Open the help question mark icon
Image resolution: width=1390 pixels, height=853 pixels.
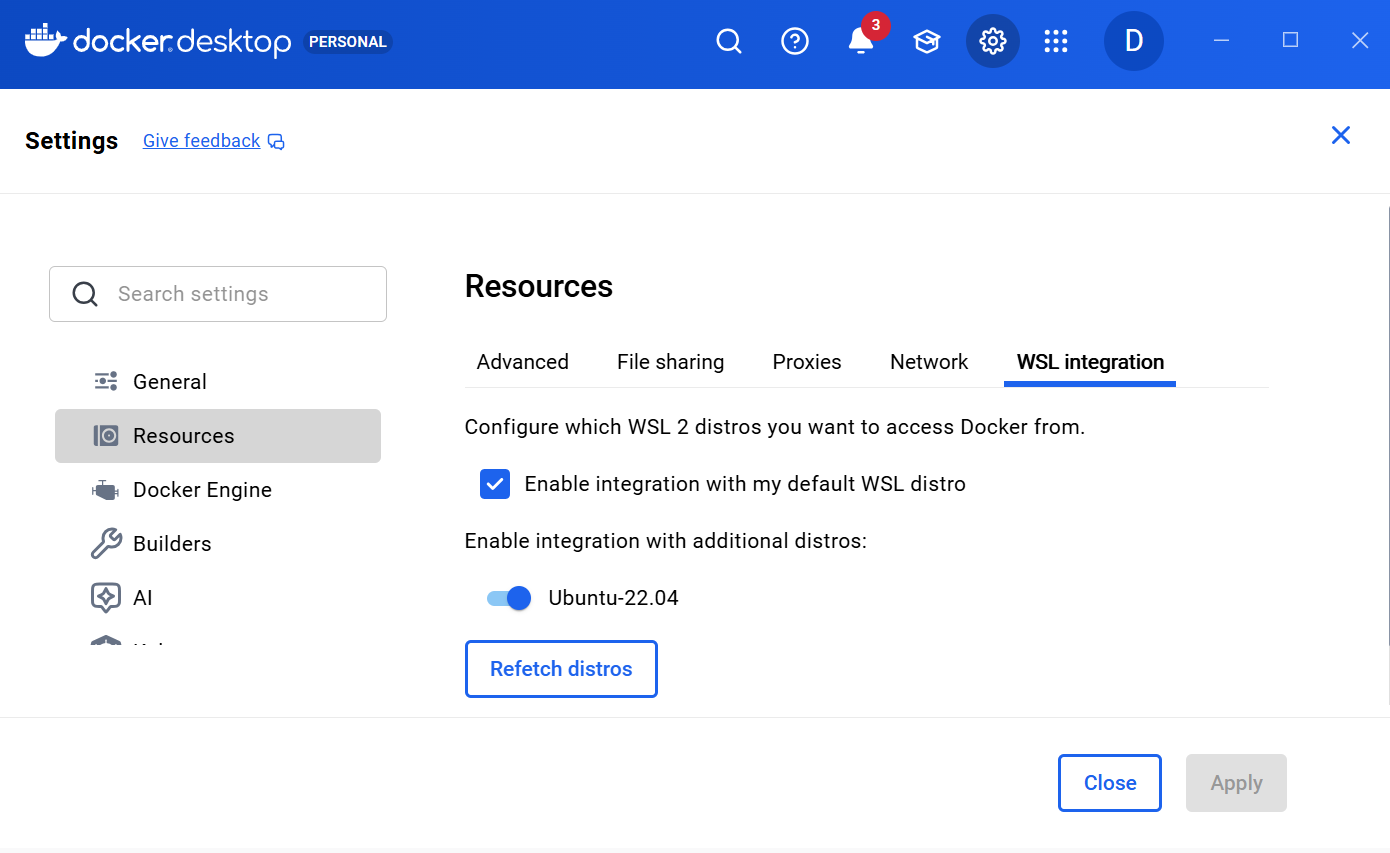coord(795,41)
